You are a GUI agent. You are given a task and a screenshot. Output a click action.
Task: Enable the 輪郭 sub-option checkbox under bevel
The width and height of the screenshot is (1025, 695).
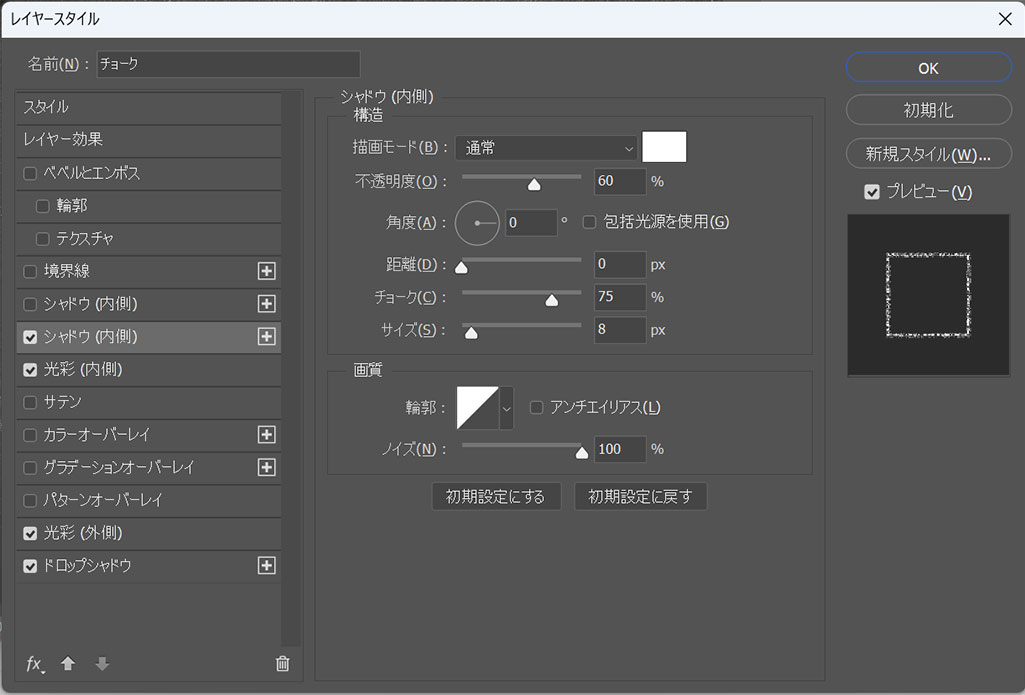[42, 206]
